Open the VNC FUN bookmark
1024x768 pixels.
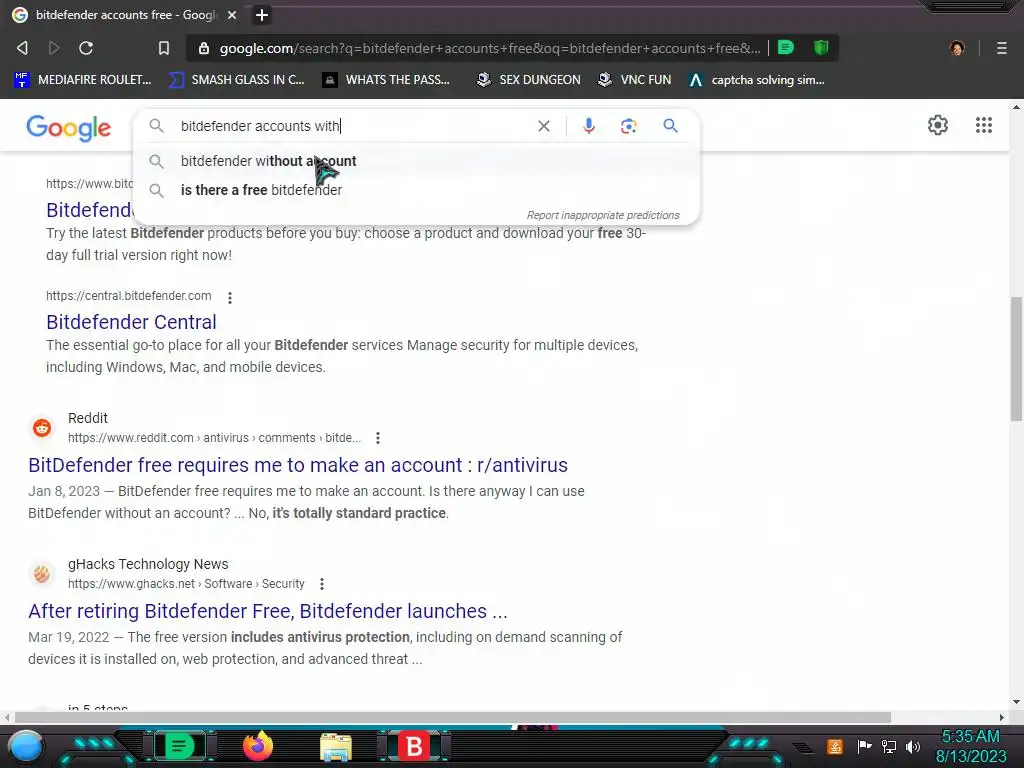click(x=634, y=80)
